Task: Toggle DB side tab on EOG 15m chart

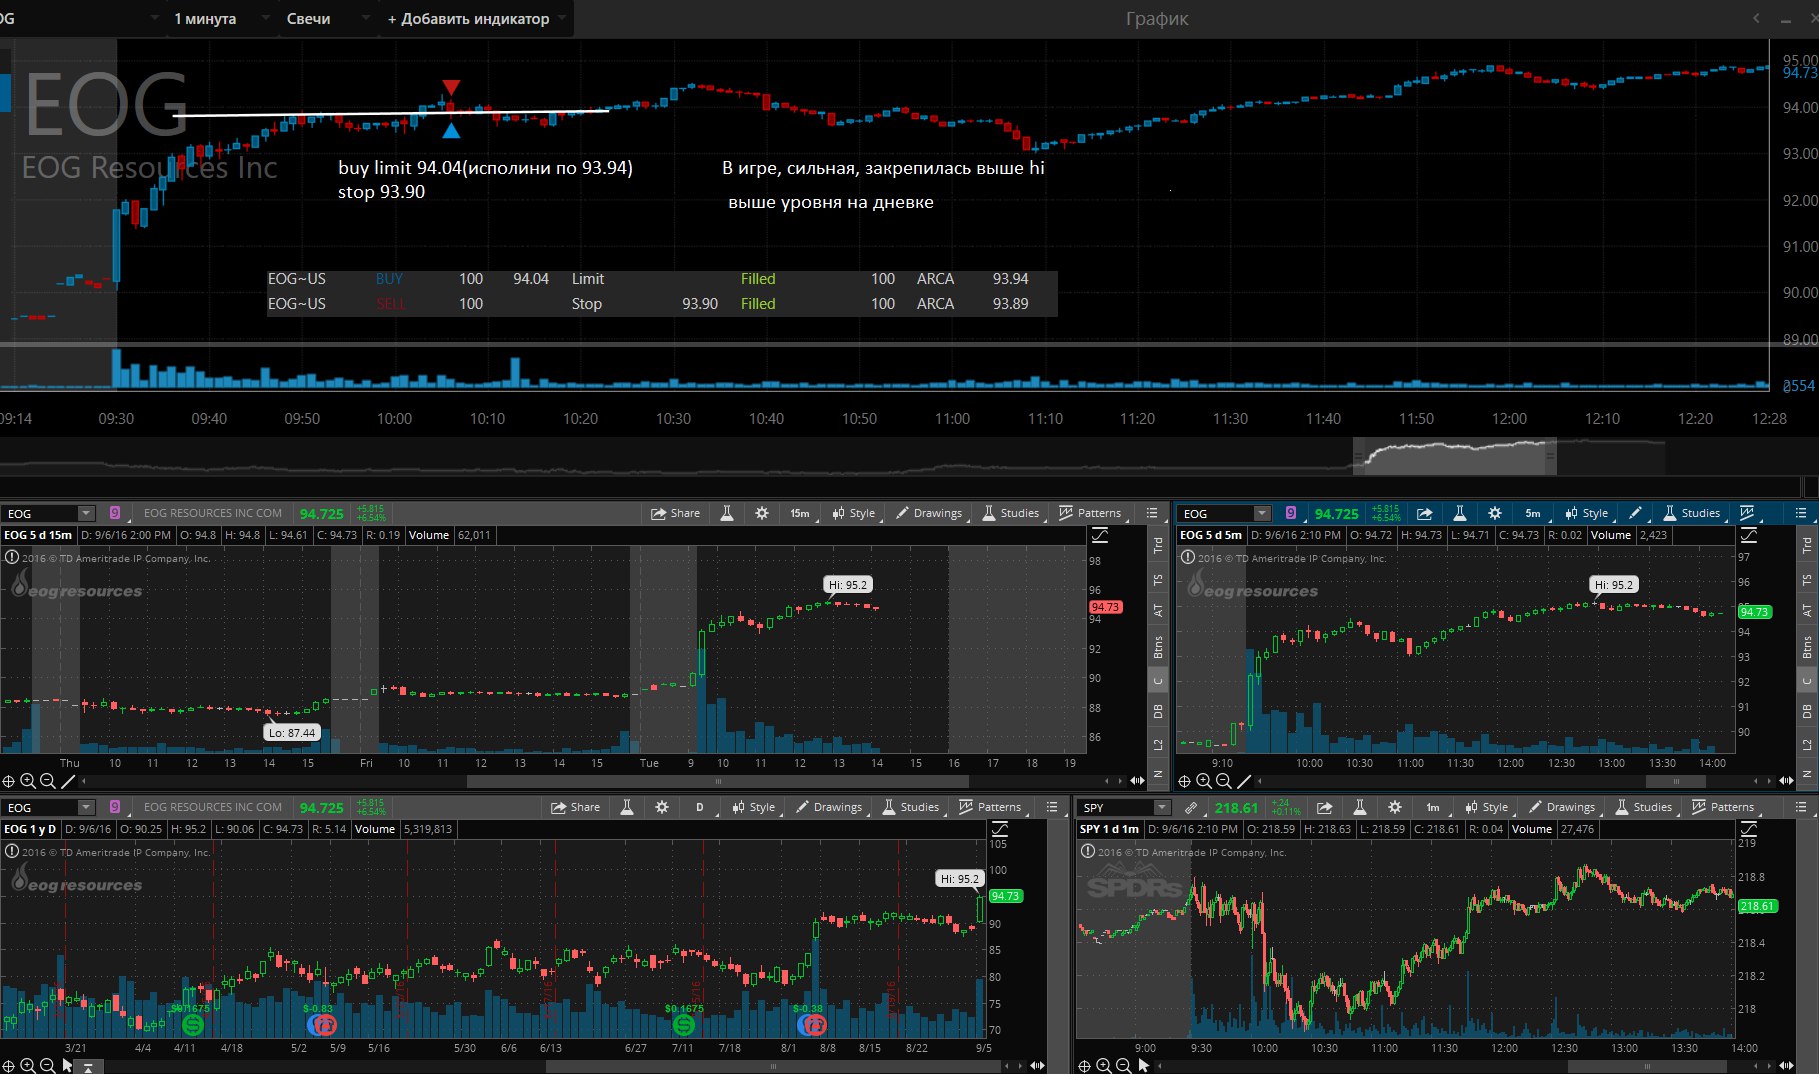Action: [1158, 712]
